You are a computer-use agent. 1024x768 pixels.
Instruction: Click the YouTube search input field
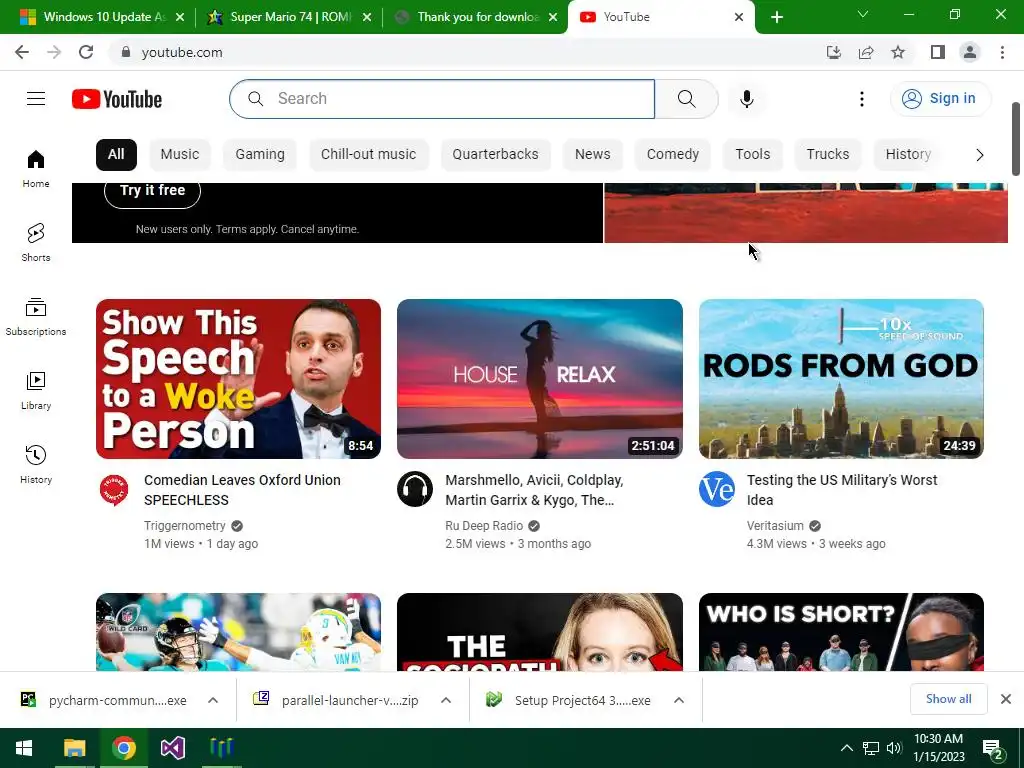tap(442, 99)
